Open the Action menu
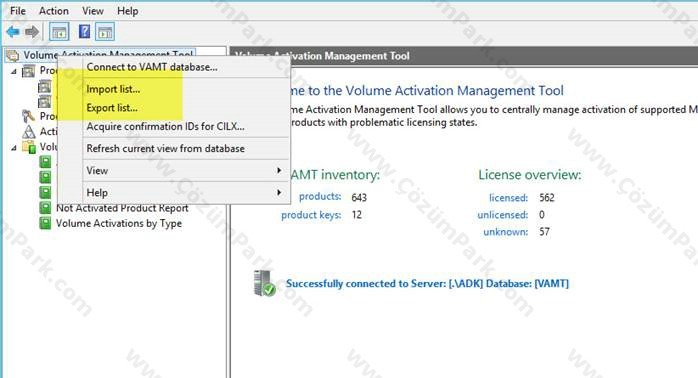The height and width of the screenshot is (378, 698). click(54, 11)
